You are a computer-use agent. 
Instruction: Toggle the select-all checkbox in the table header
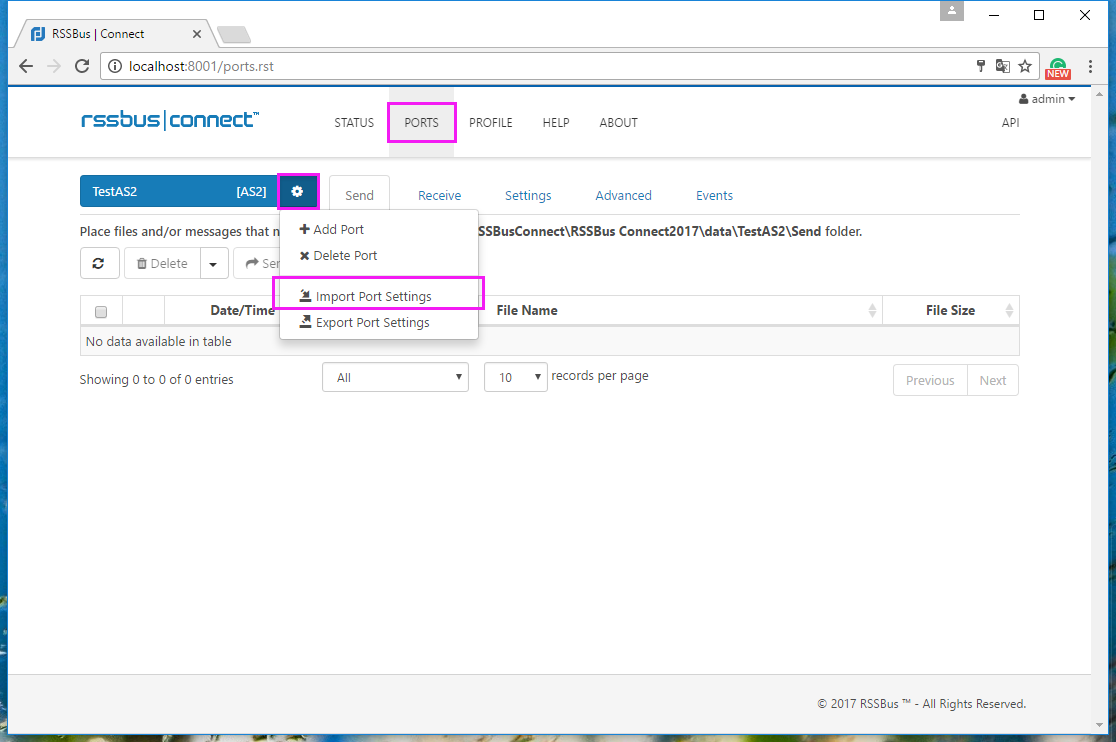click(101, 312)
